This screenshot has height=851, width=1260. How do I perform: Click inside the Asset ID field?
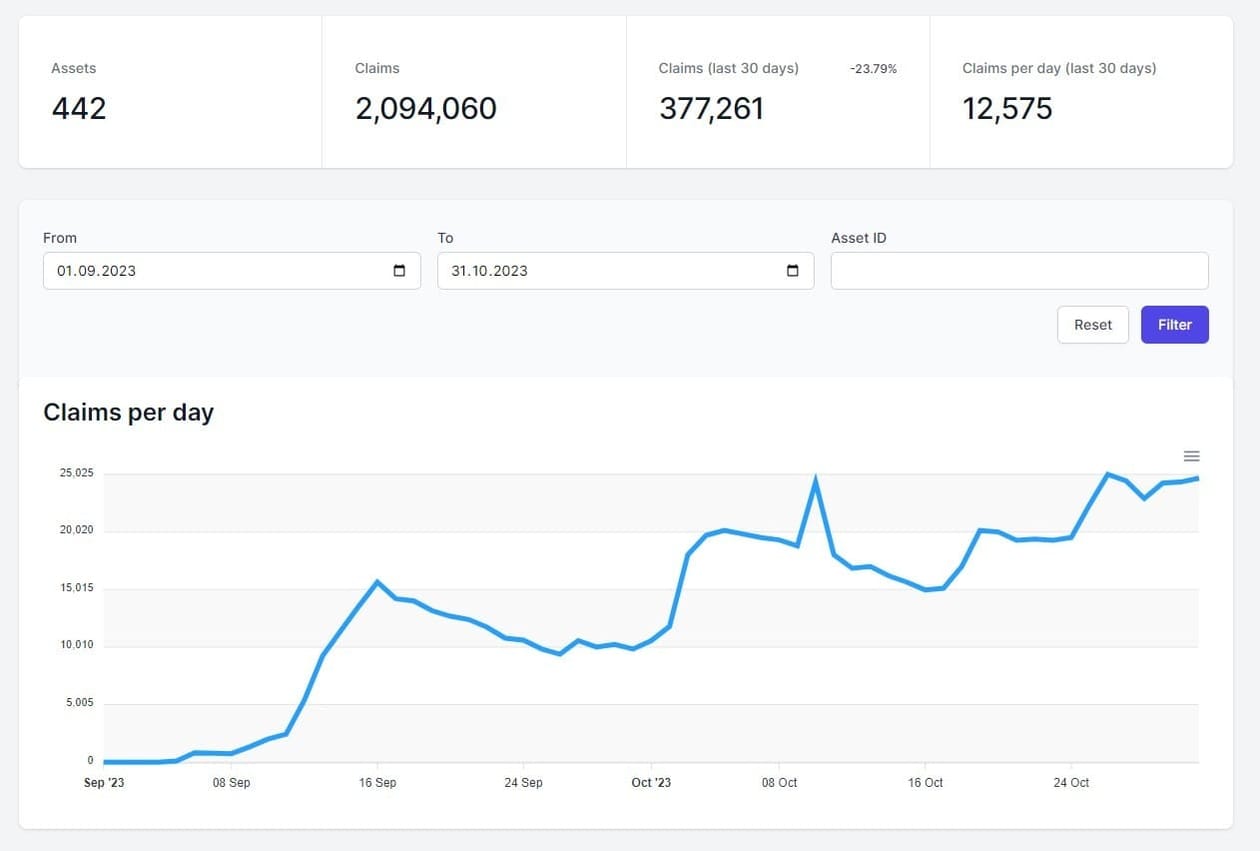tap(1018, 270)
